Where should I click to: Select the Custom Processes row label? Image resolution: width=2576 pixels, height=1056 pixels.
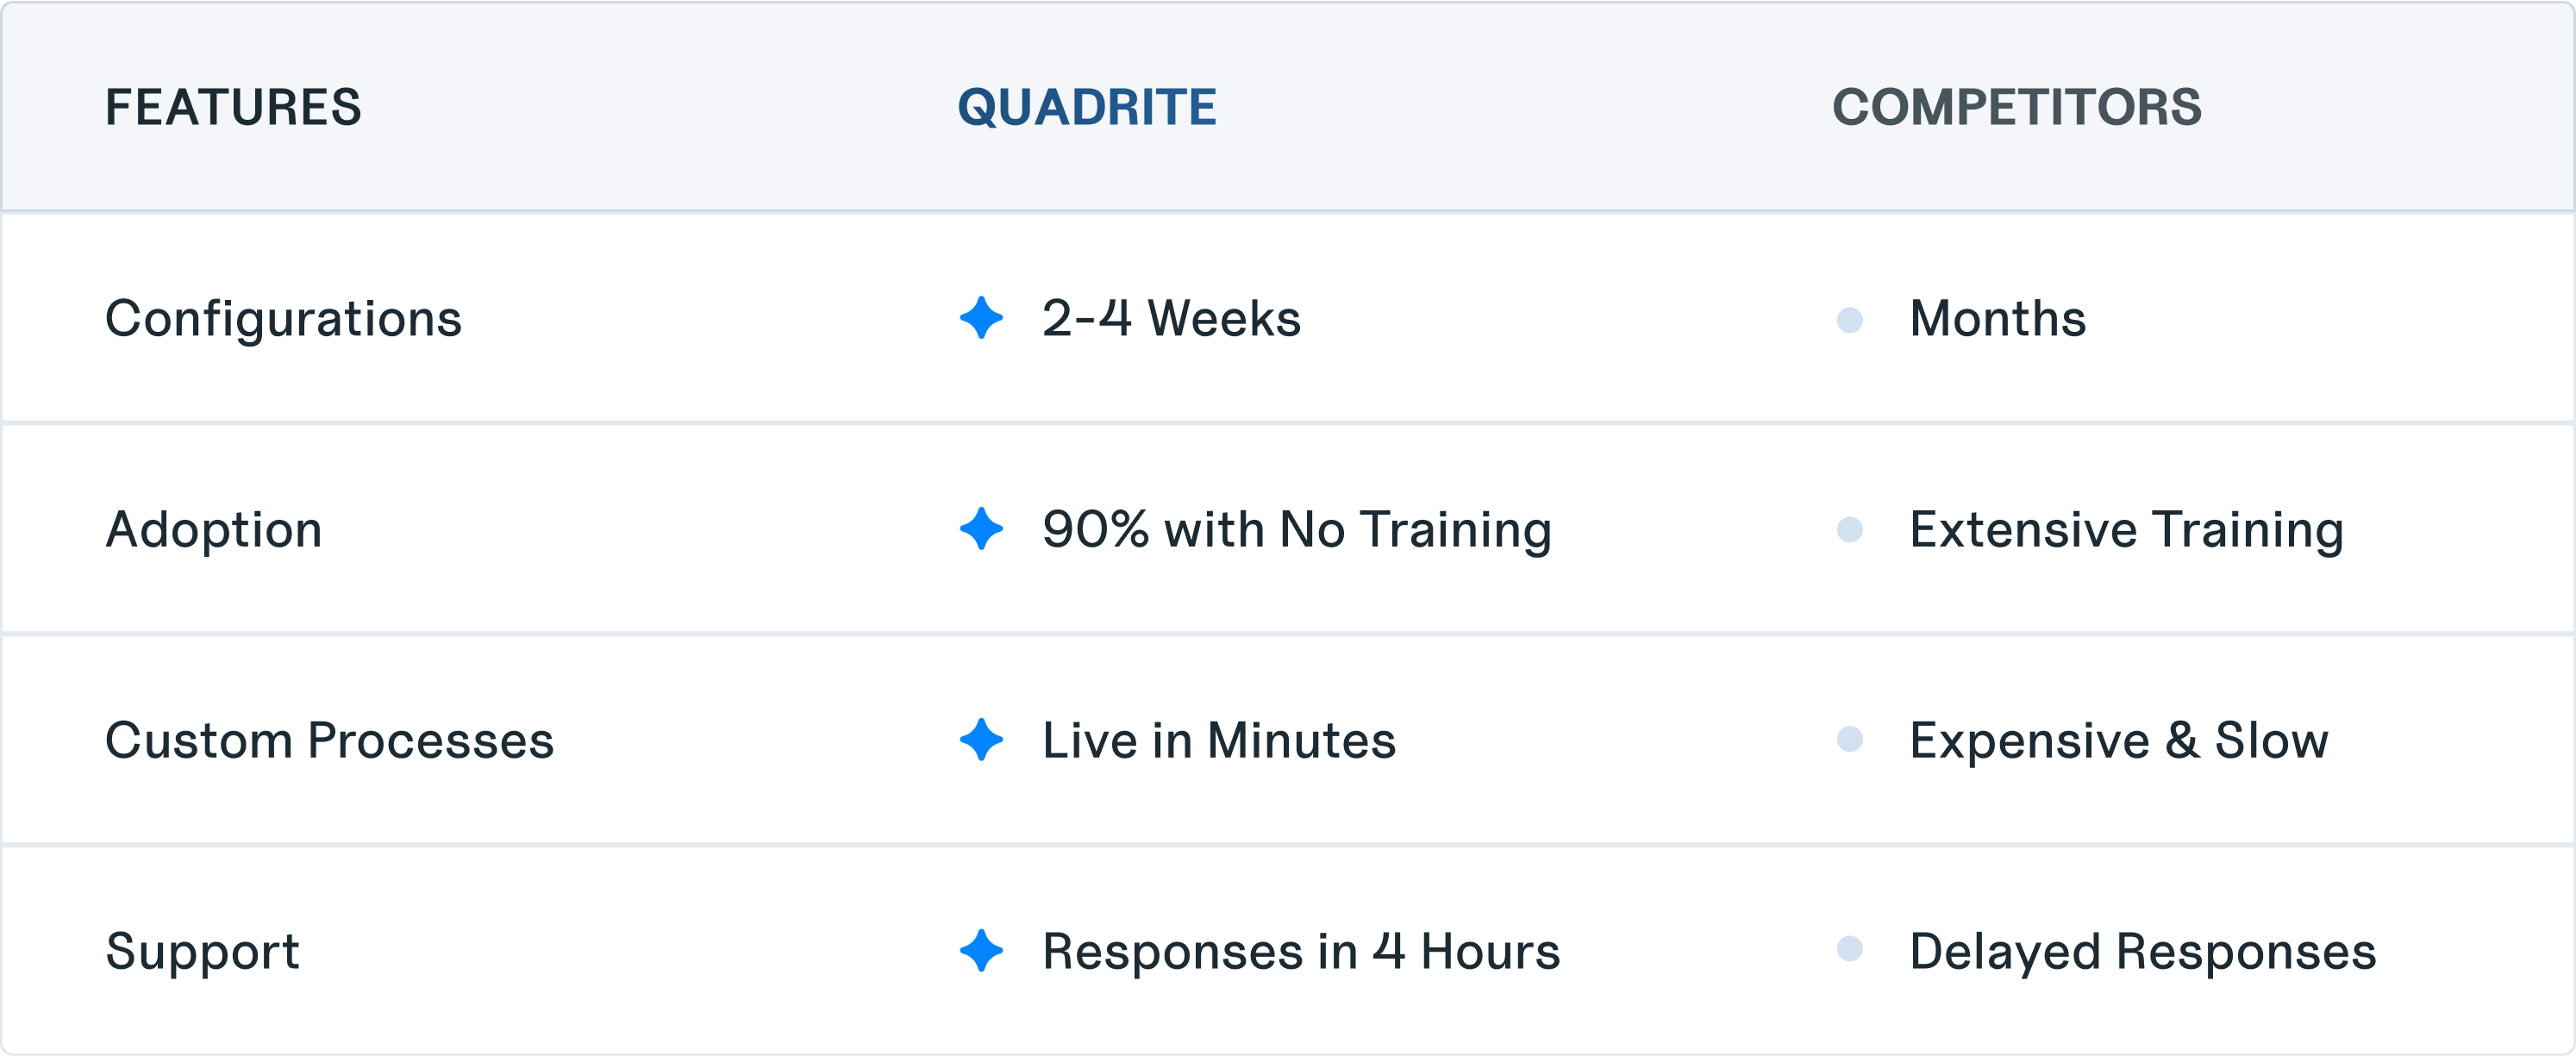329,741
